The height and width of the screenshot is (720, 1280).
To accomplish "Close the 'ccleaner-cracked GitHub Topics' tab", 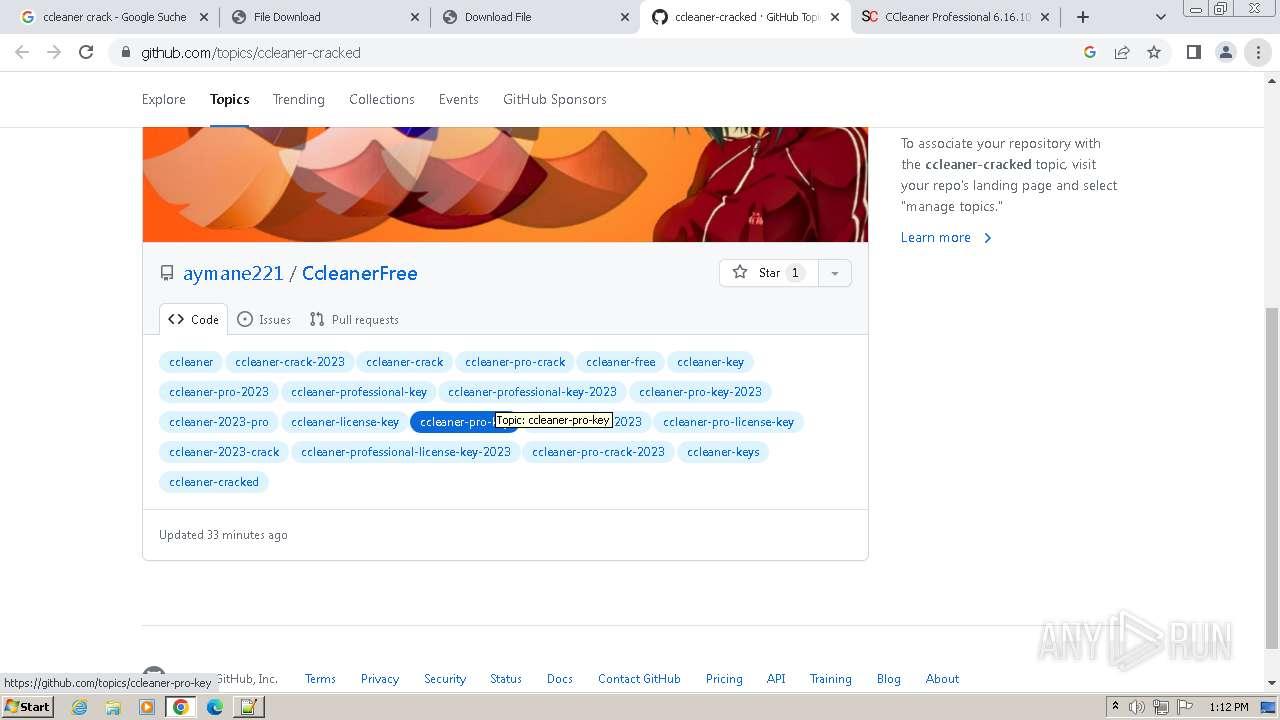I will coord(835,17).
